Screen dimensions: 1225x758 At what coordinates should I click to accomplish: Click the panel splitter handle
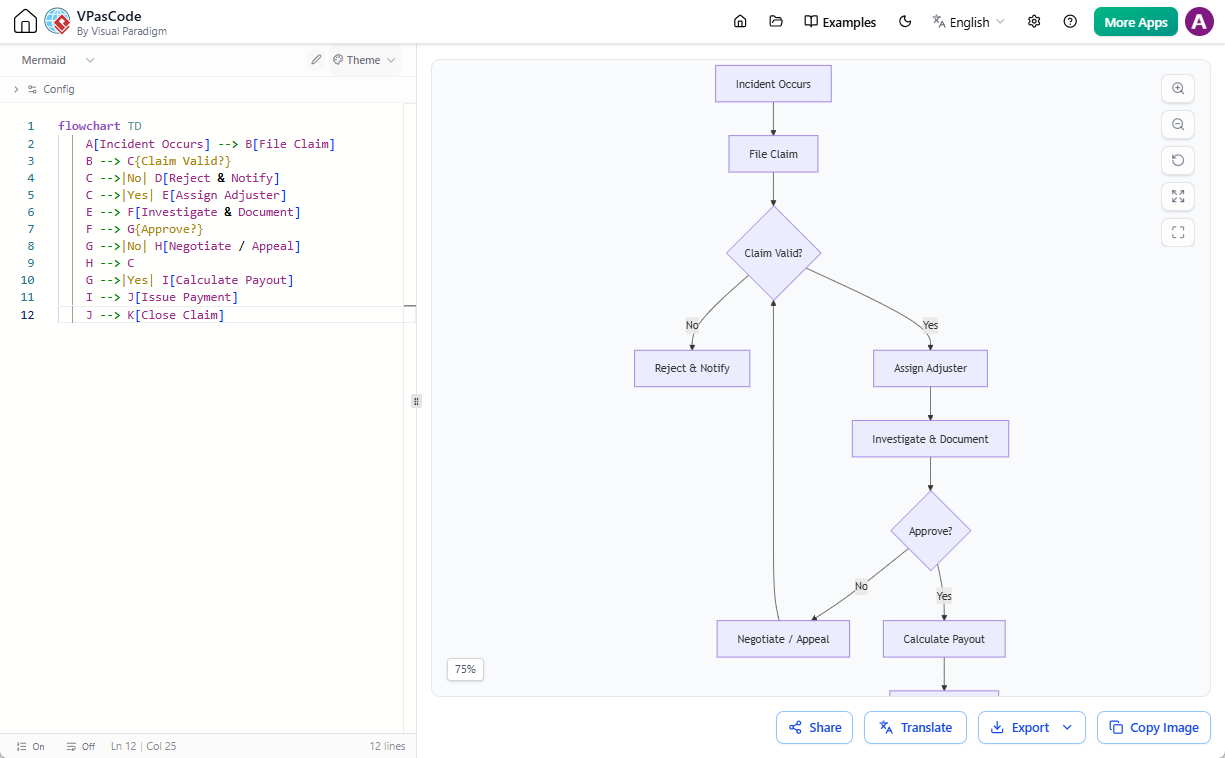tap(416, 401)
